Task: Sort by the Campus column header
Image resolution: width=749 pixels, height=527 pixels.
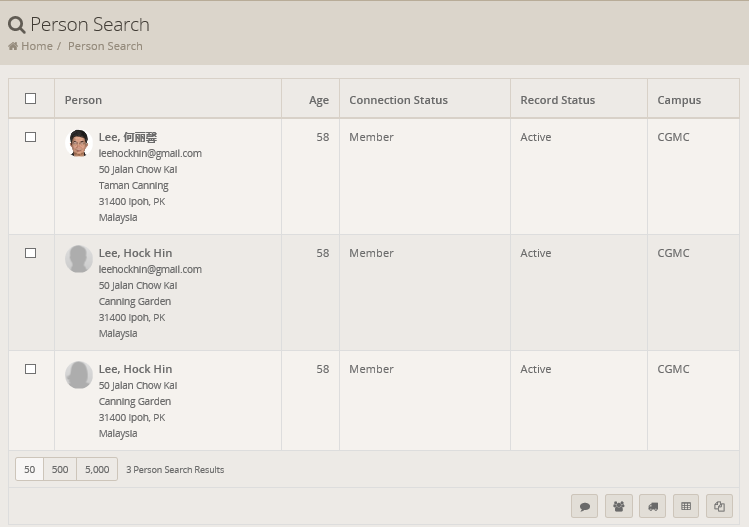Action: pyautogui.click(x=679, y=100)
